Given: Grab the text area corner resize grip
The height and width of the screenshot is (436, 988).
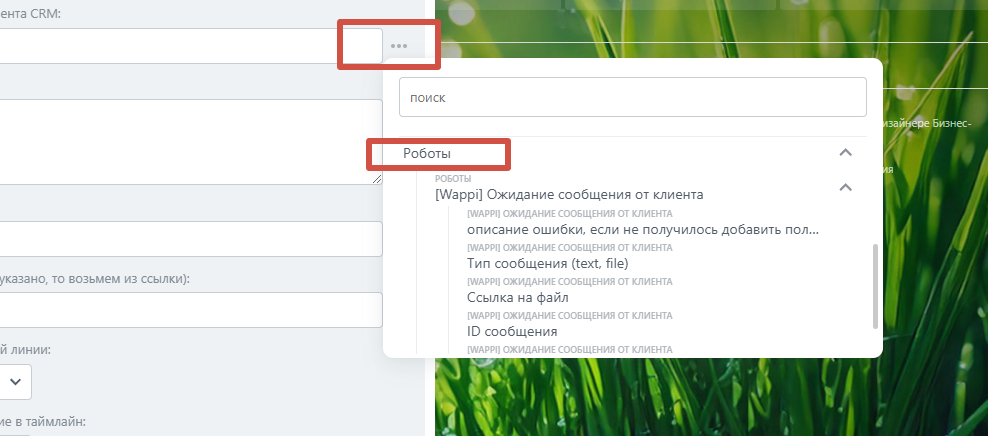Looking at the screenshot, I should [377, 179].
